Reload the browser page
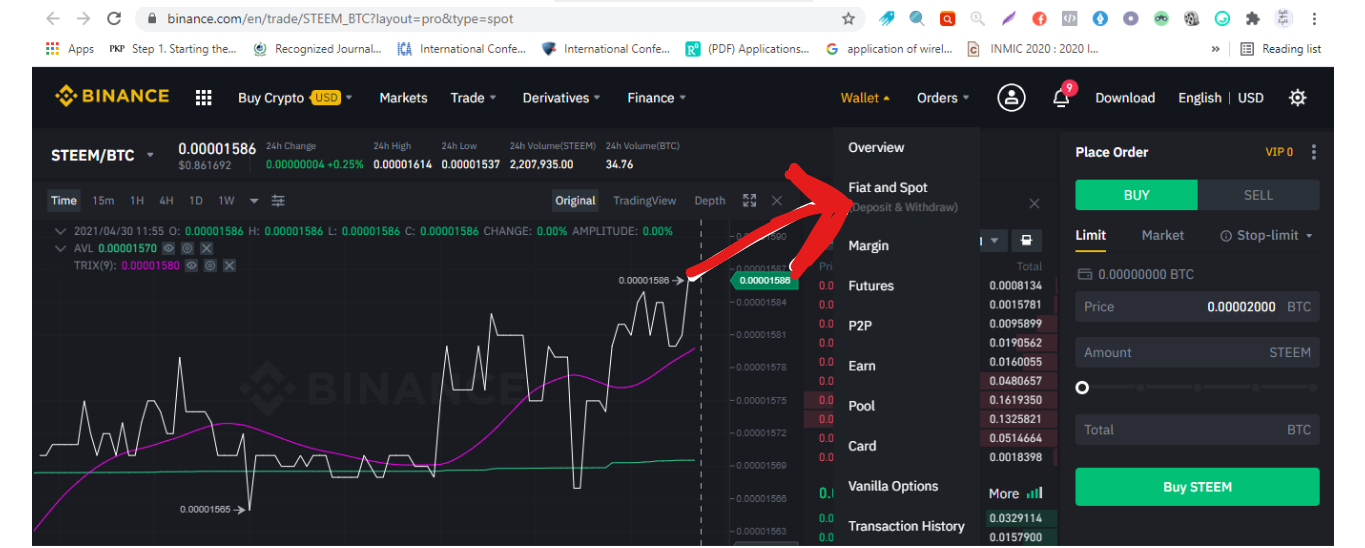Screen dimensions: 1365x548 pos(114,18)
